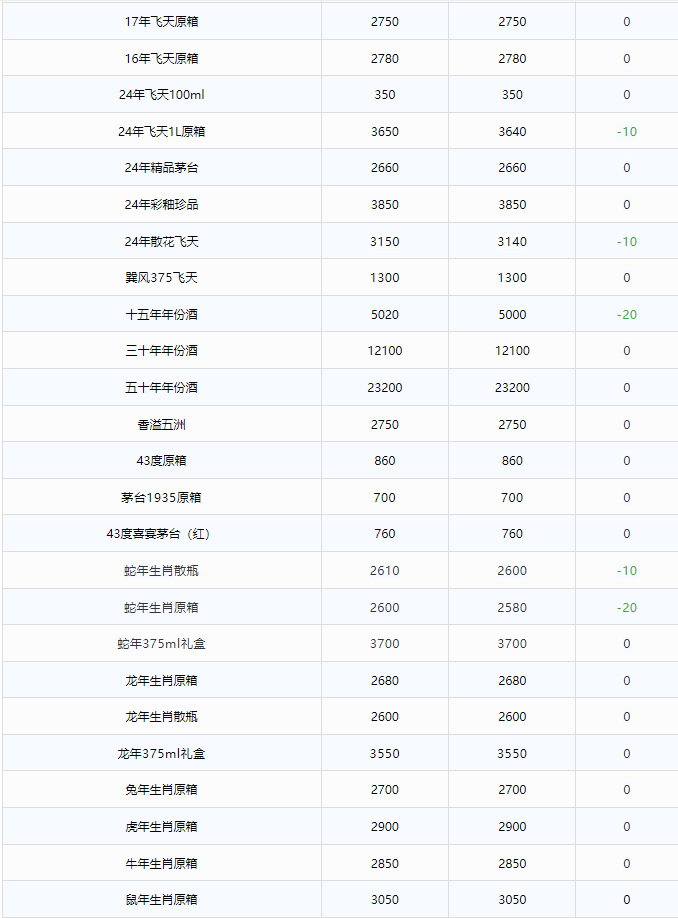
Task: Click the 蛇年生肖散瓶 product name
Action: click(162, 571)
